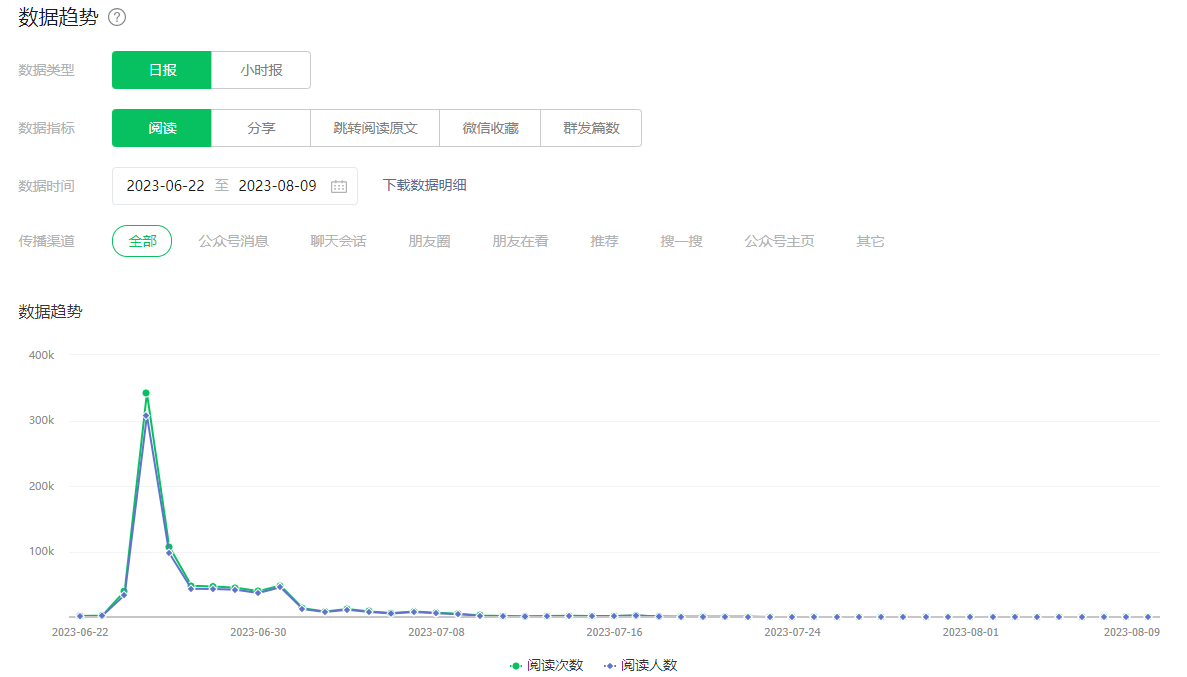Click the 2023-08-01 x-axis label
This screenshot has height=677, width=1187.
(x=970, y=632)
